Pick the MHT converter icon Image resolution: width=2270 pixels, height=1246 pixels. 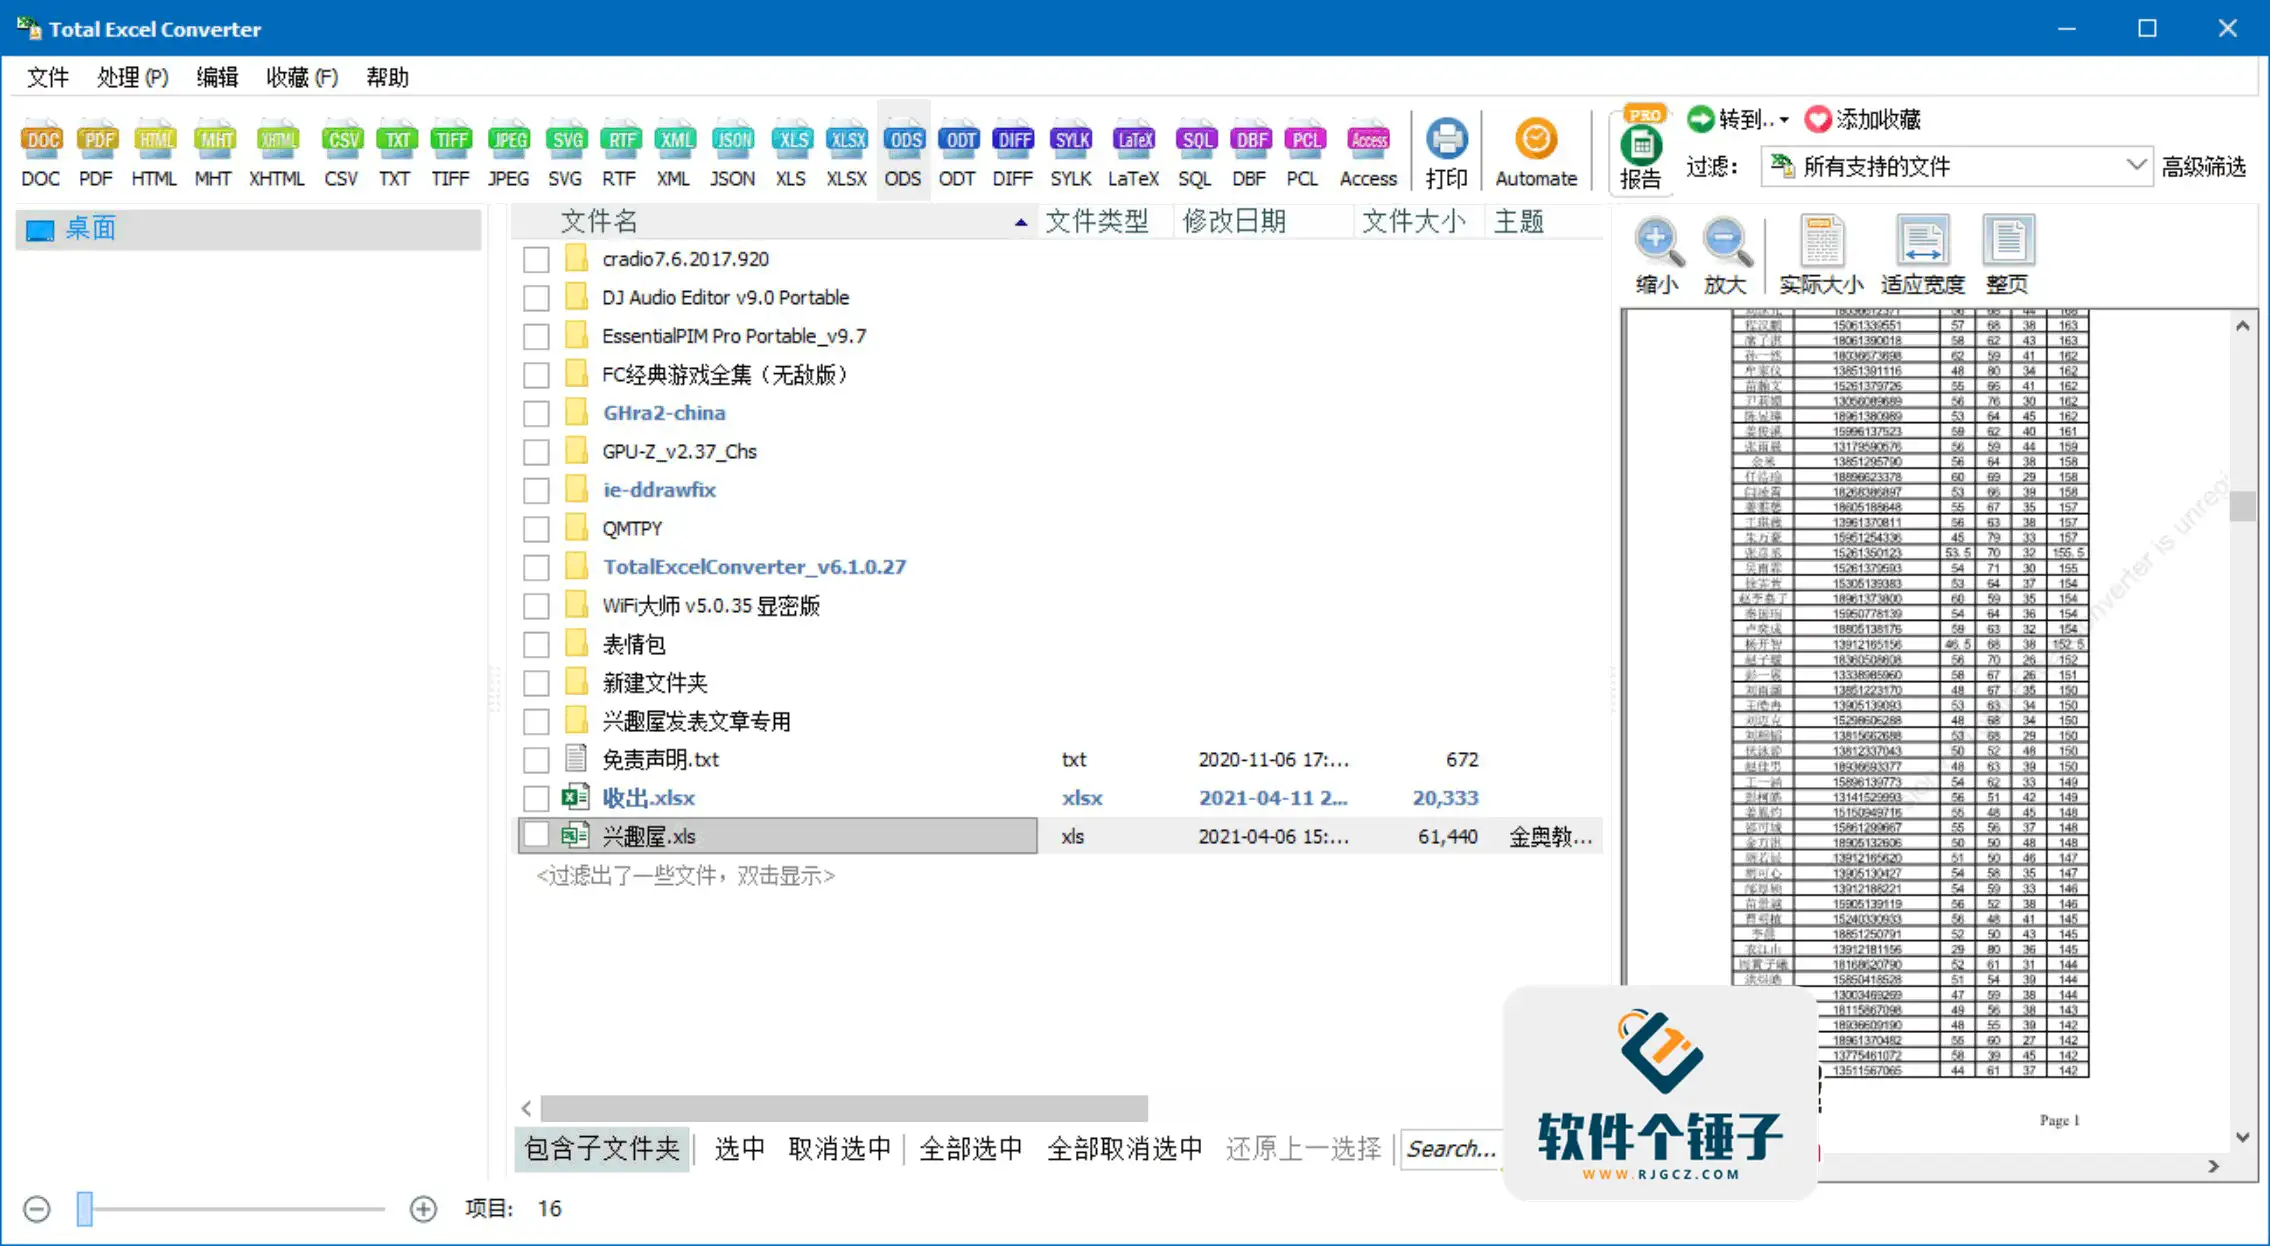213,153
